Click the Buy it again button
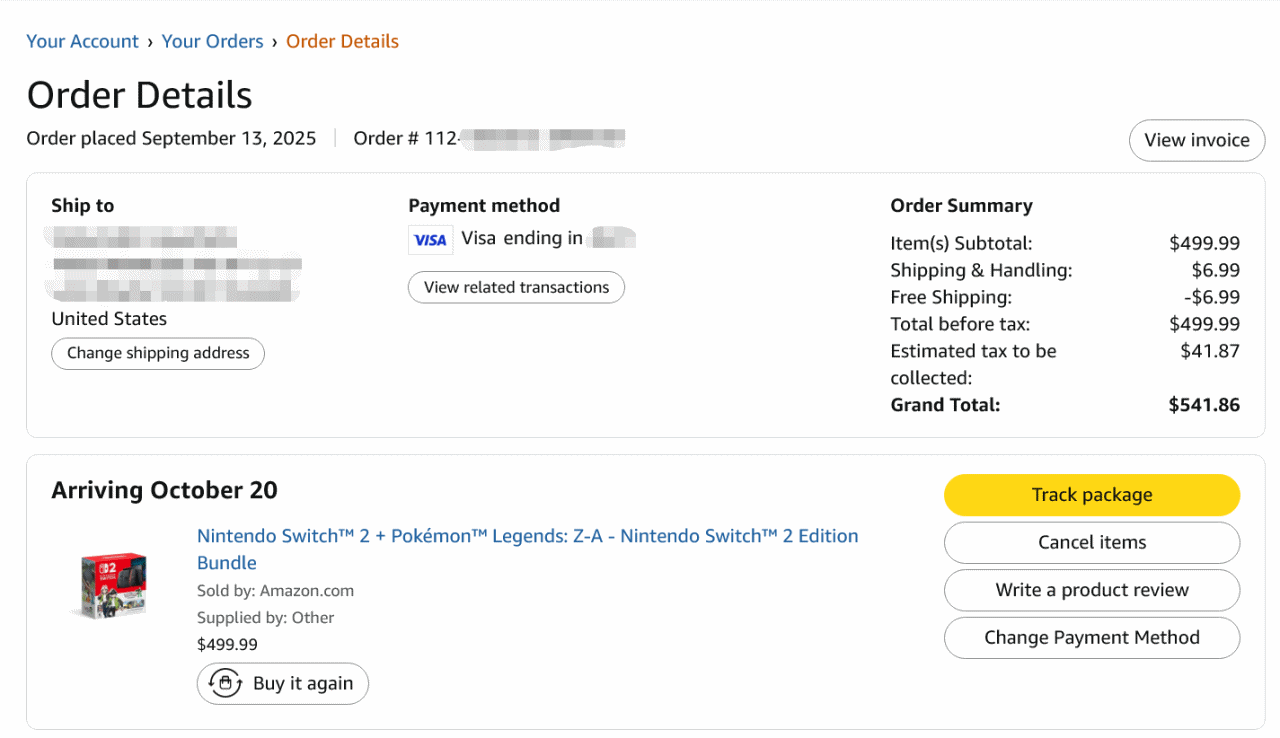Screen dimensions: 1280x738 (x=283, y=684)
